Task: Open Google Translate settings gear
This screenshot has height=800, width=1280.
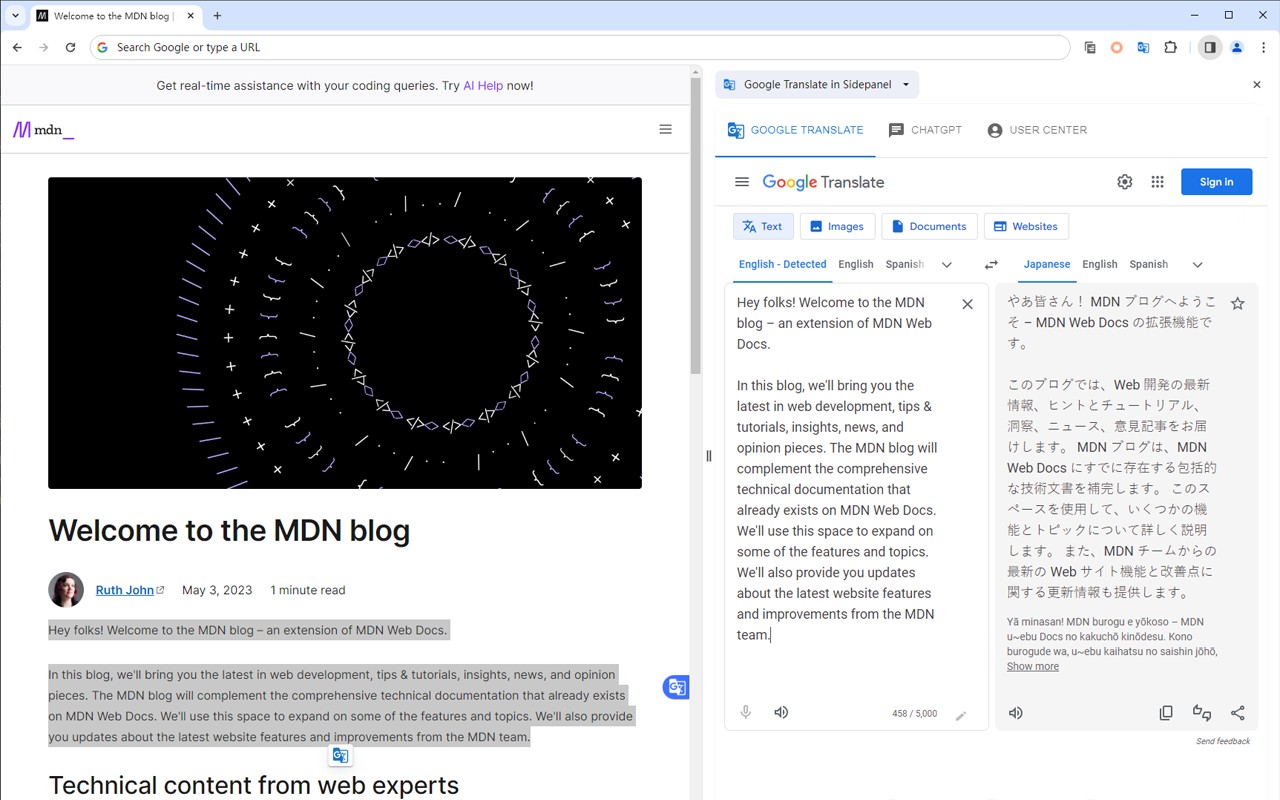Action: click(1125, 182)
